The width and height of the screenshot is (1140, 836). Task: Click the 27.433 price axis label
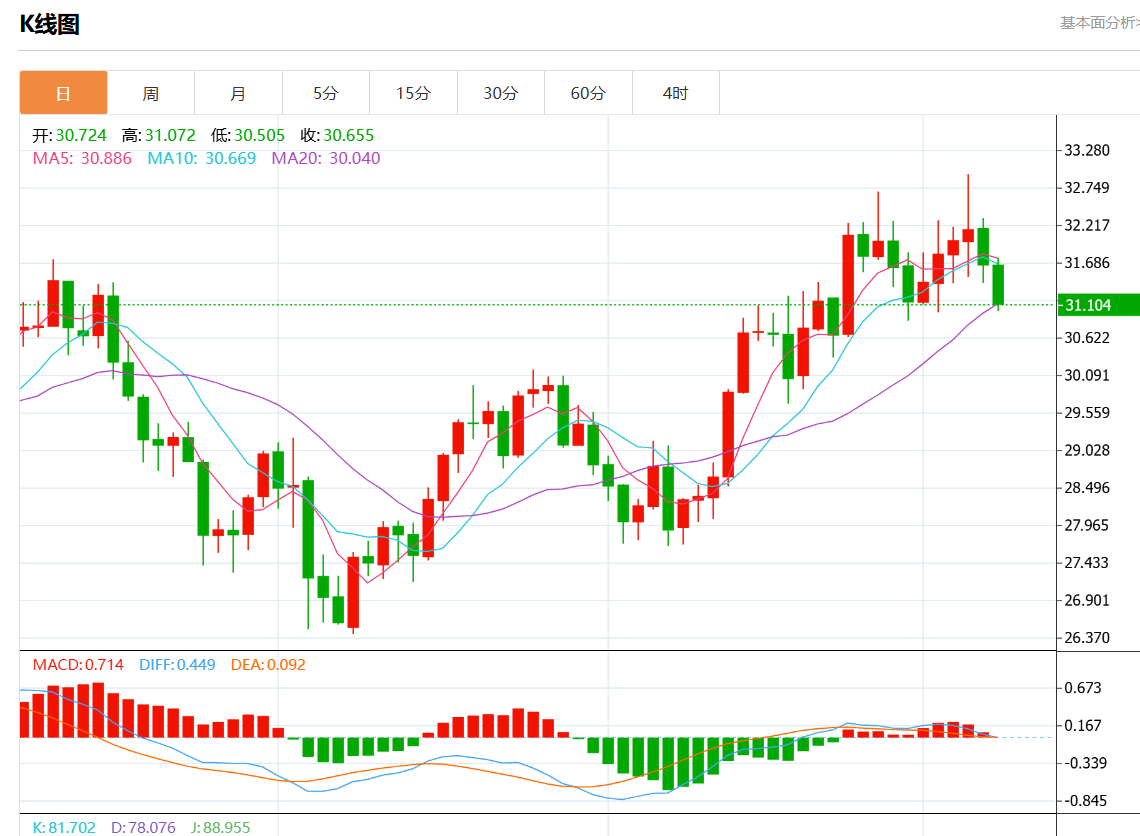coord(1087,563)
